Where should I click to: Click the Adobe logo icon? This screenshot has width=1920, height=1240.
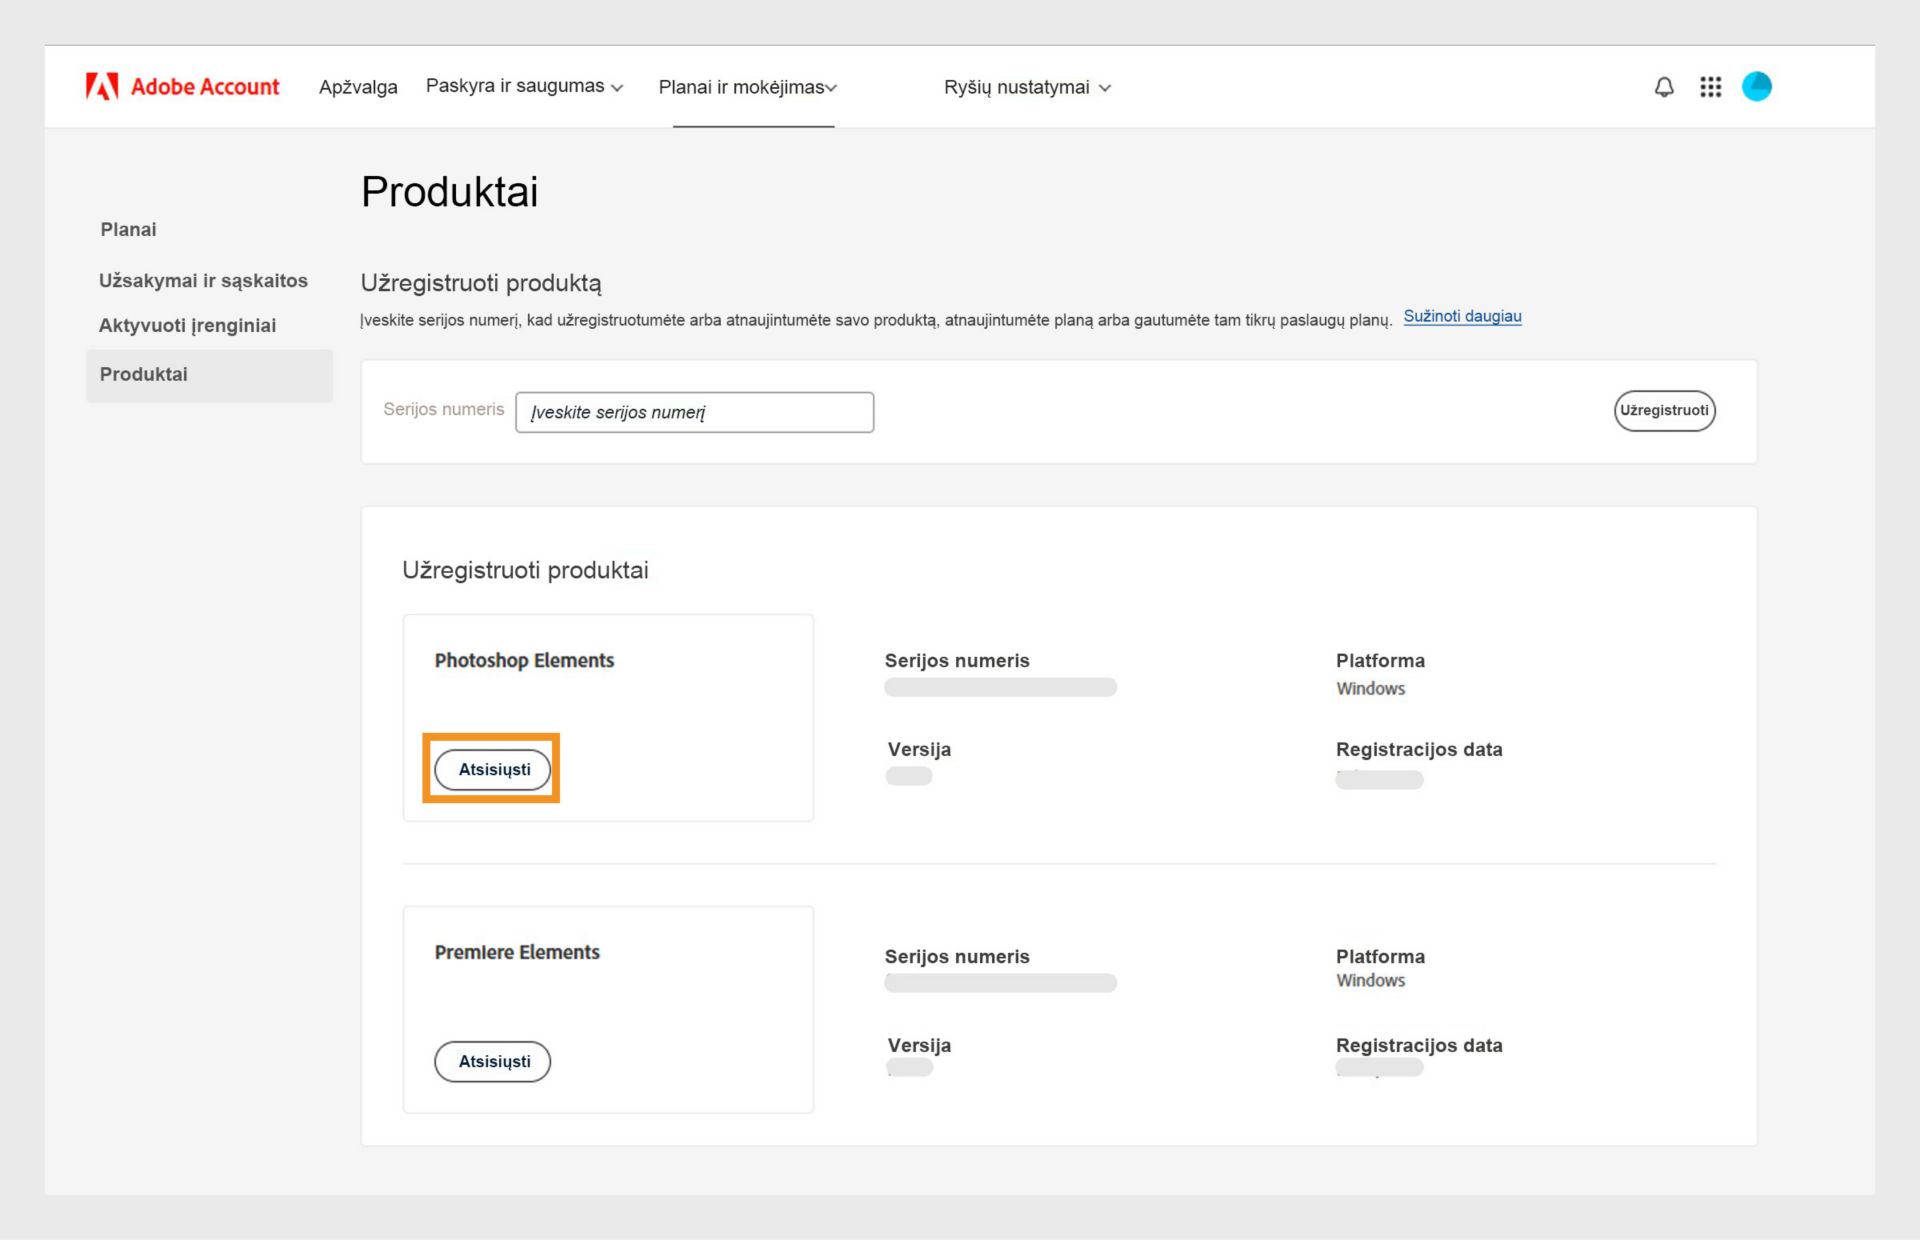tap(104, 86)
